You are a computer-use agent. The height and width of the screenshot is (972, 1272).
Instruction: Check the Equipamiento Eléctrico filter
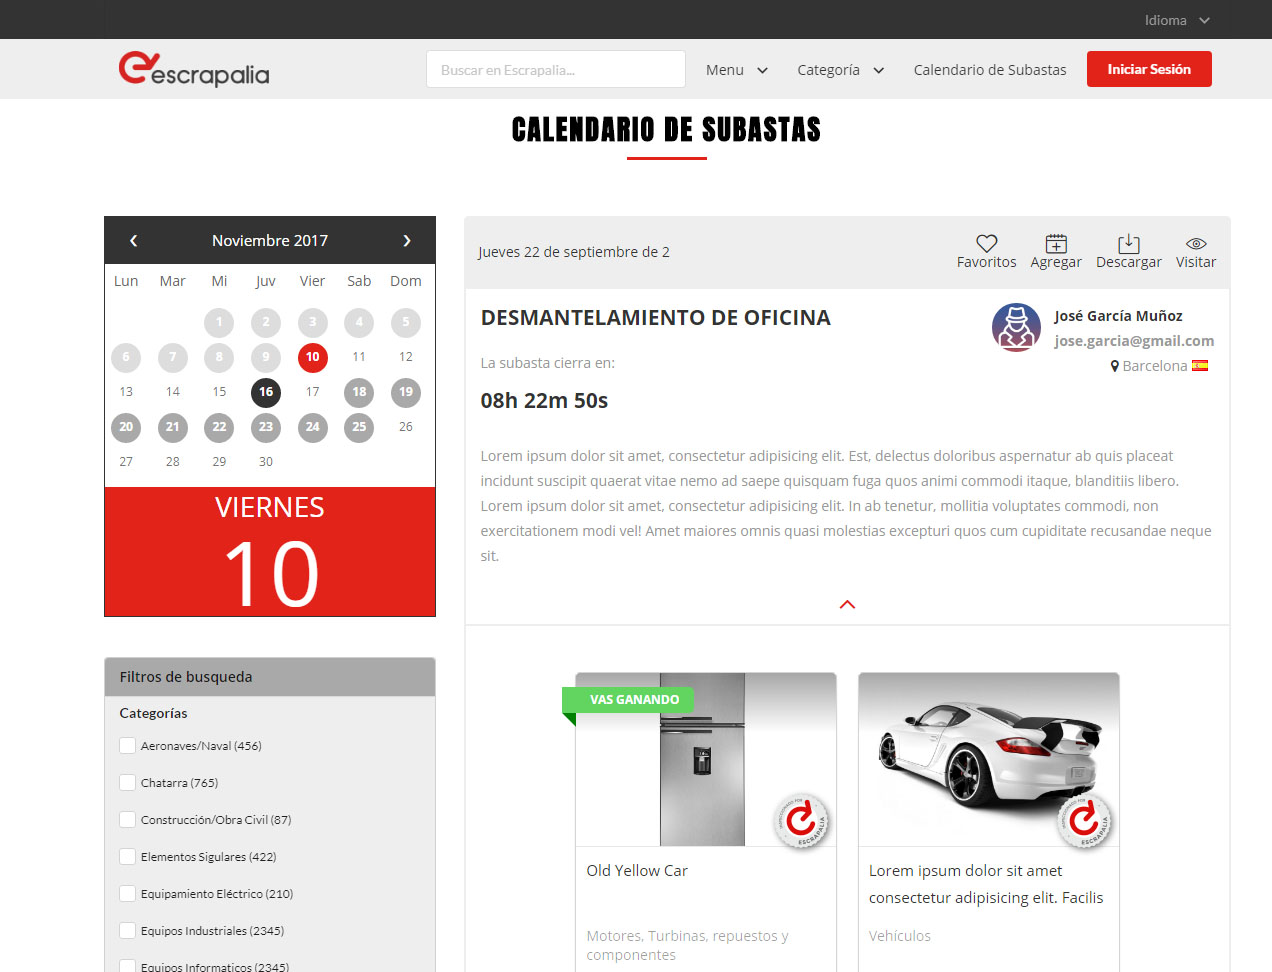click(x=127, y=894)
